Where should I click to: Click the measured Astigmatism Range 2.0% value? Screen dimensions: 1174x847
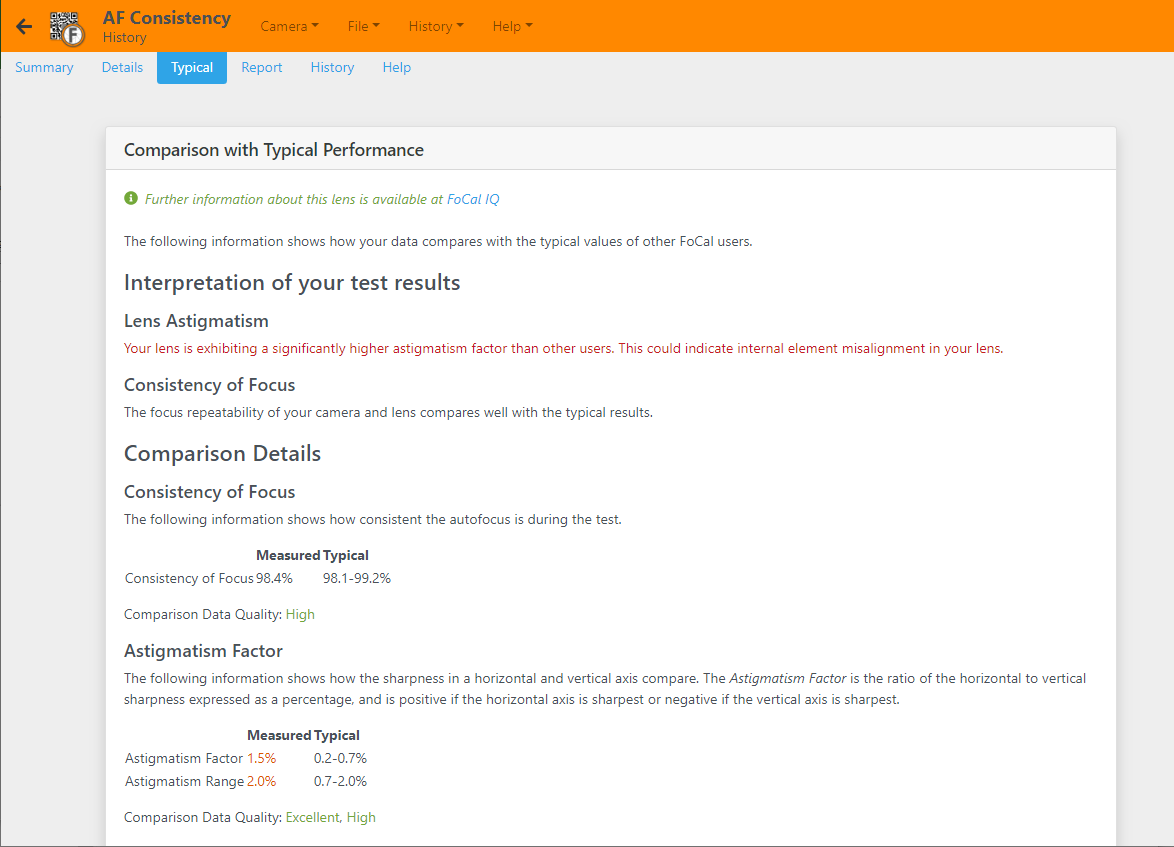[262, 781]
